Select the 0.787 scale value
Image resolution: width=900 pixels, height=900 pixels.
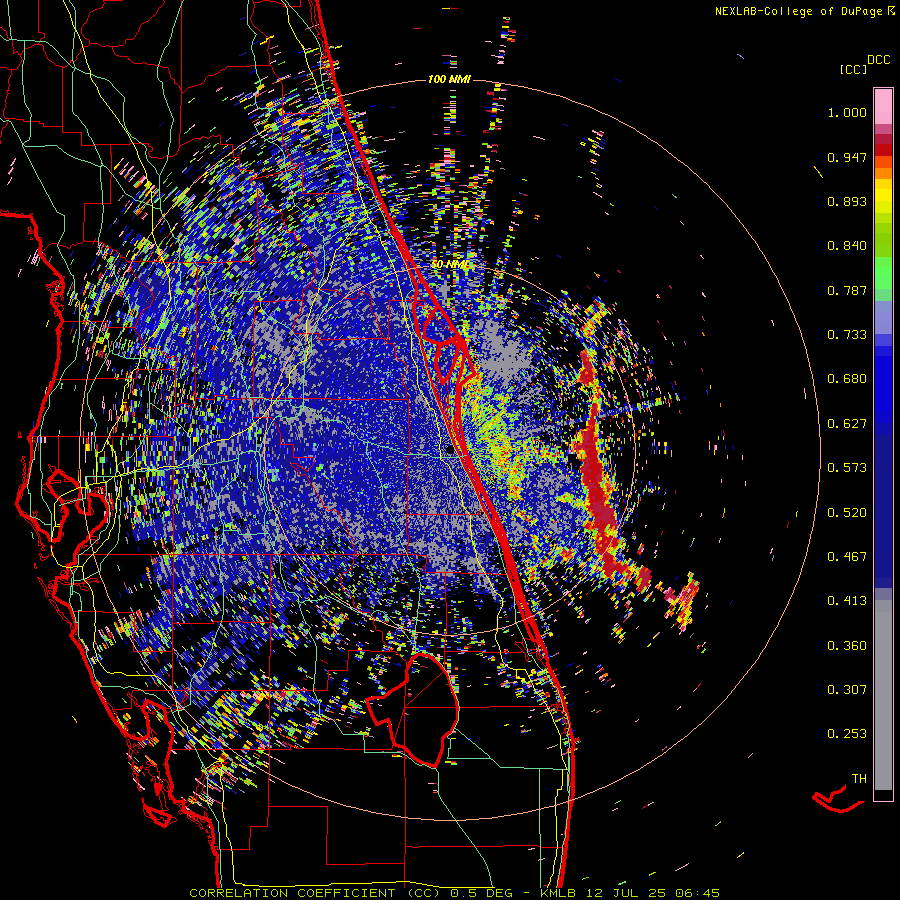coord(847,290)
